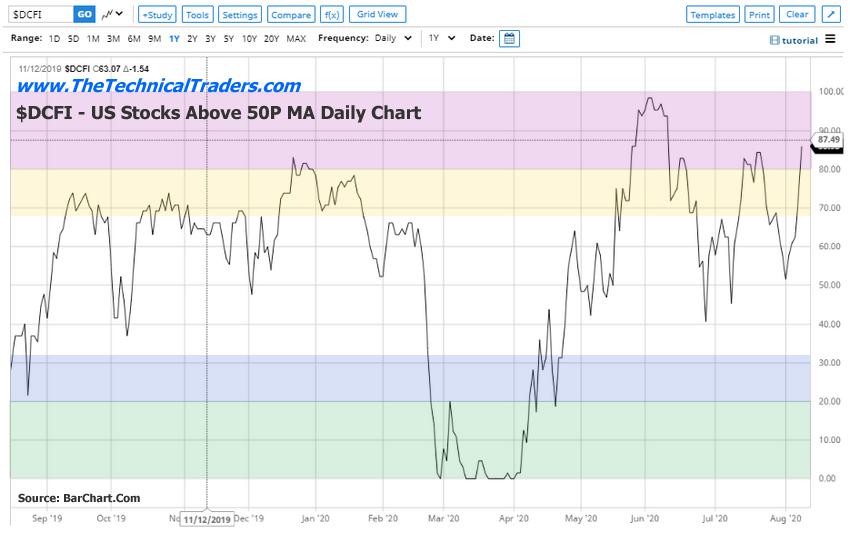Print the chart
This screenshot has width=850, height=533.
pos(760,15)
